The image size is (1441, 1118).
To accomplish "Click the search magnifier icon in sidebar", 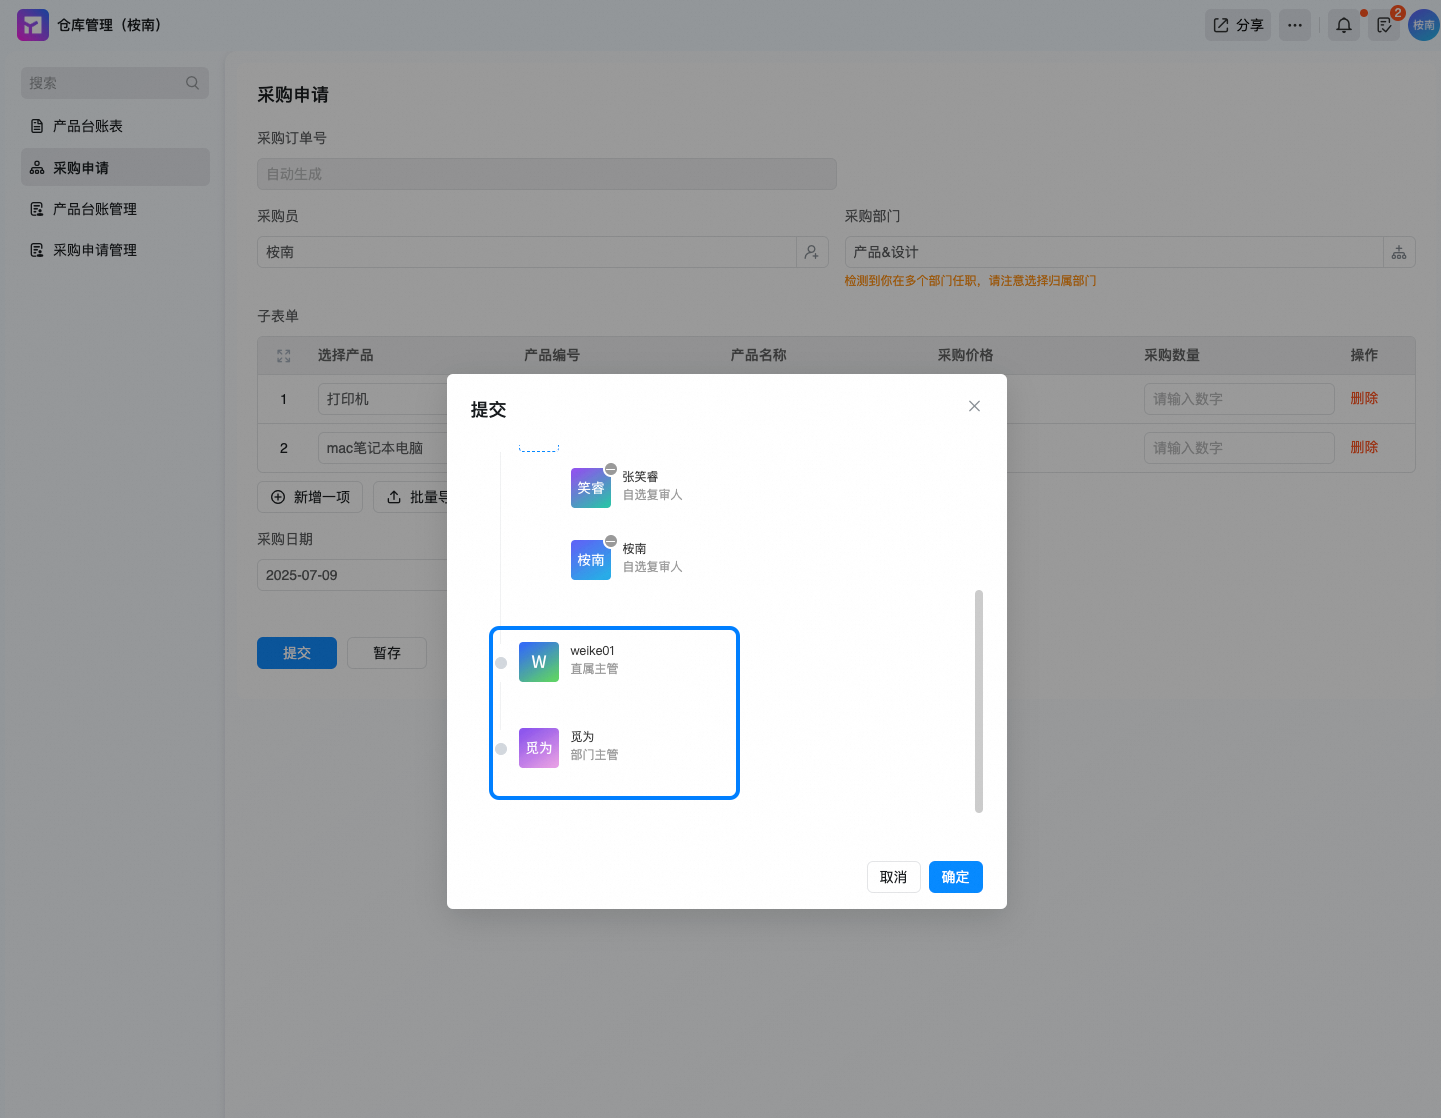I will point(192,83).
